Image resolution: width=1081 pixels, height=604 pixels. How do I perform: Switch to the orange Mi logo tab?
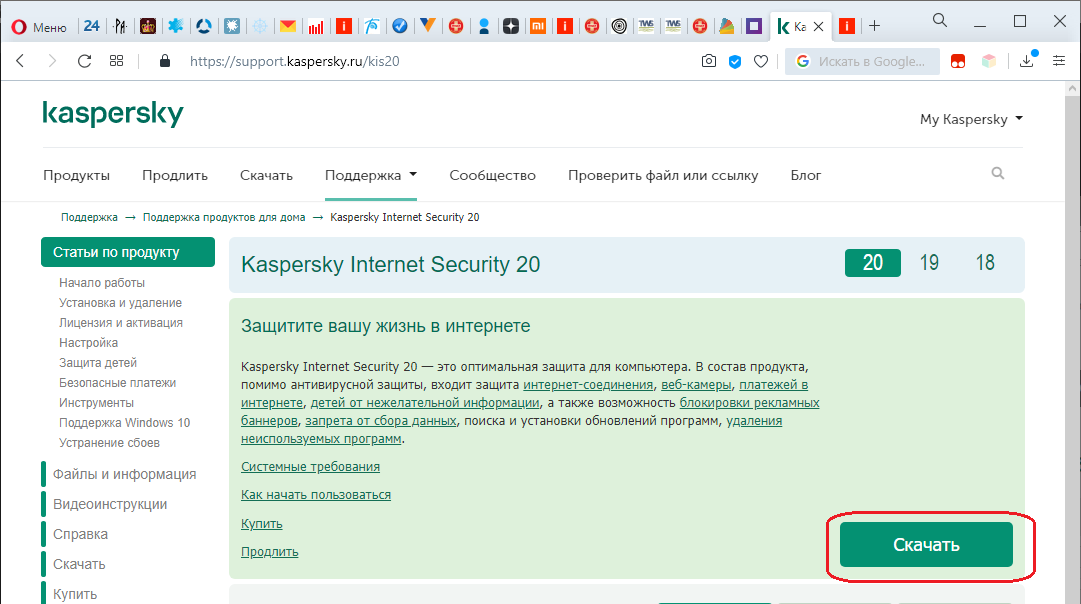(x=538, y=26)
